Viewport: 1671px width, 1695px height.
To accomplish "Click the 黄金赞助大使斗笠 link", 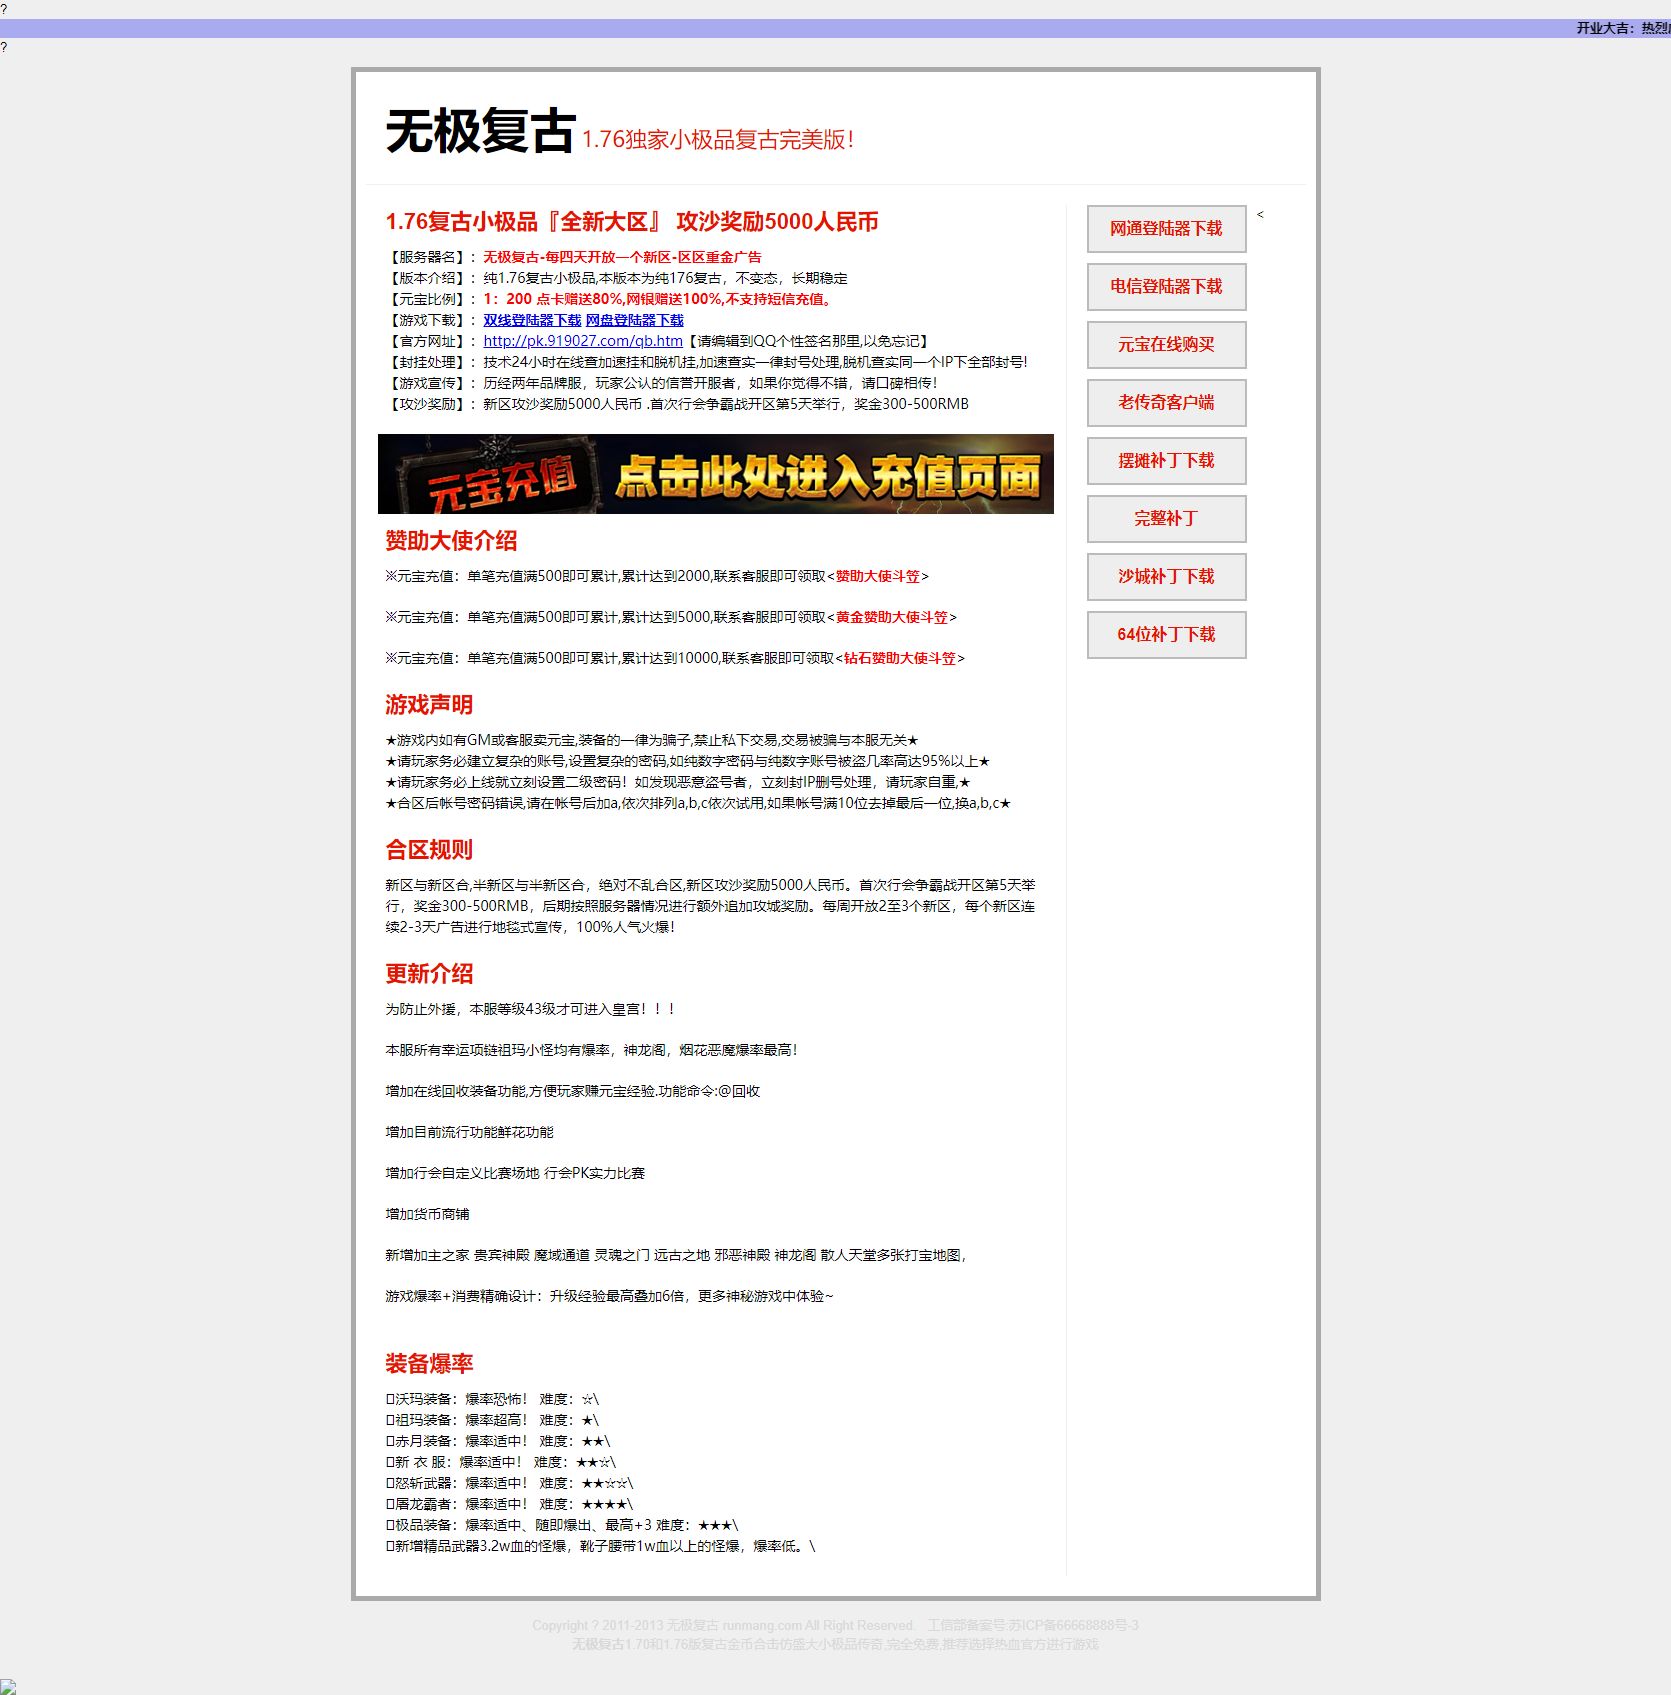I will click(x=891, y=618).
